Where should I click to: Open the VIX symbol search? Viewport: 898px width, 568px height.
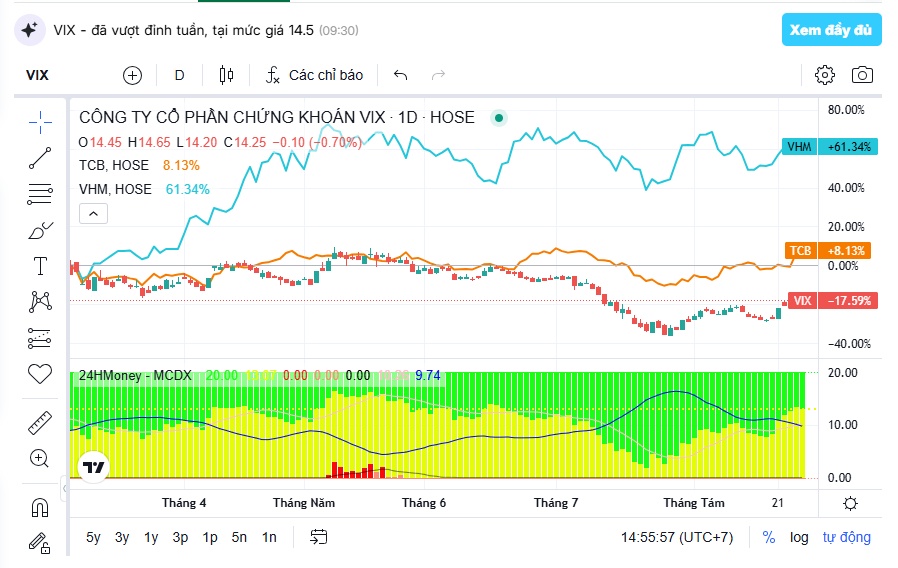click(38, 75)
